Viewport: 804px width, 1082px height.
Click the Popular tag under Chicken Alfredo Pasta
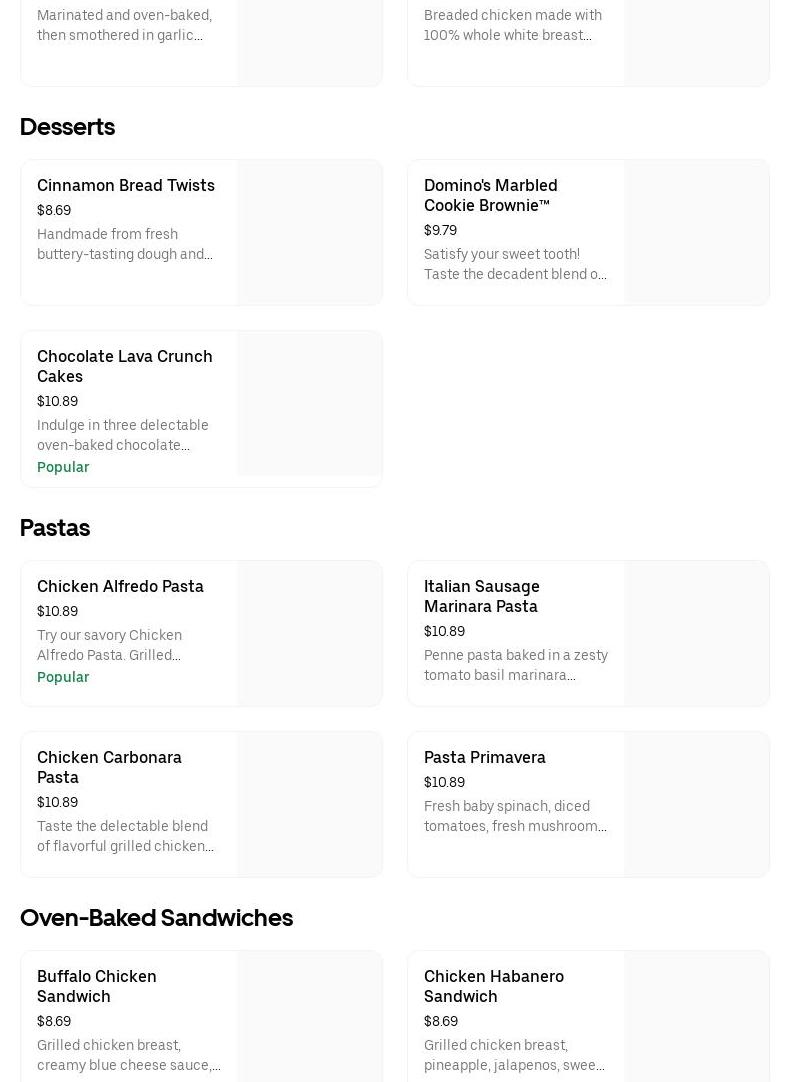63,677
